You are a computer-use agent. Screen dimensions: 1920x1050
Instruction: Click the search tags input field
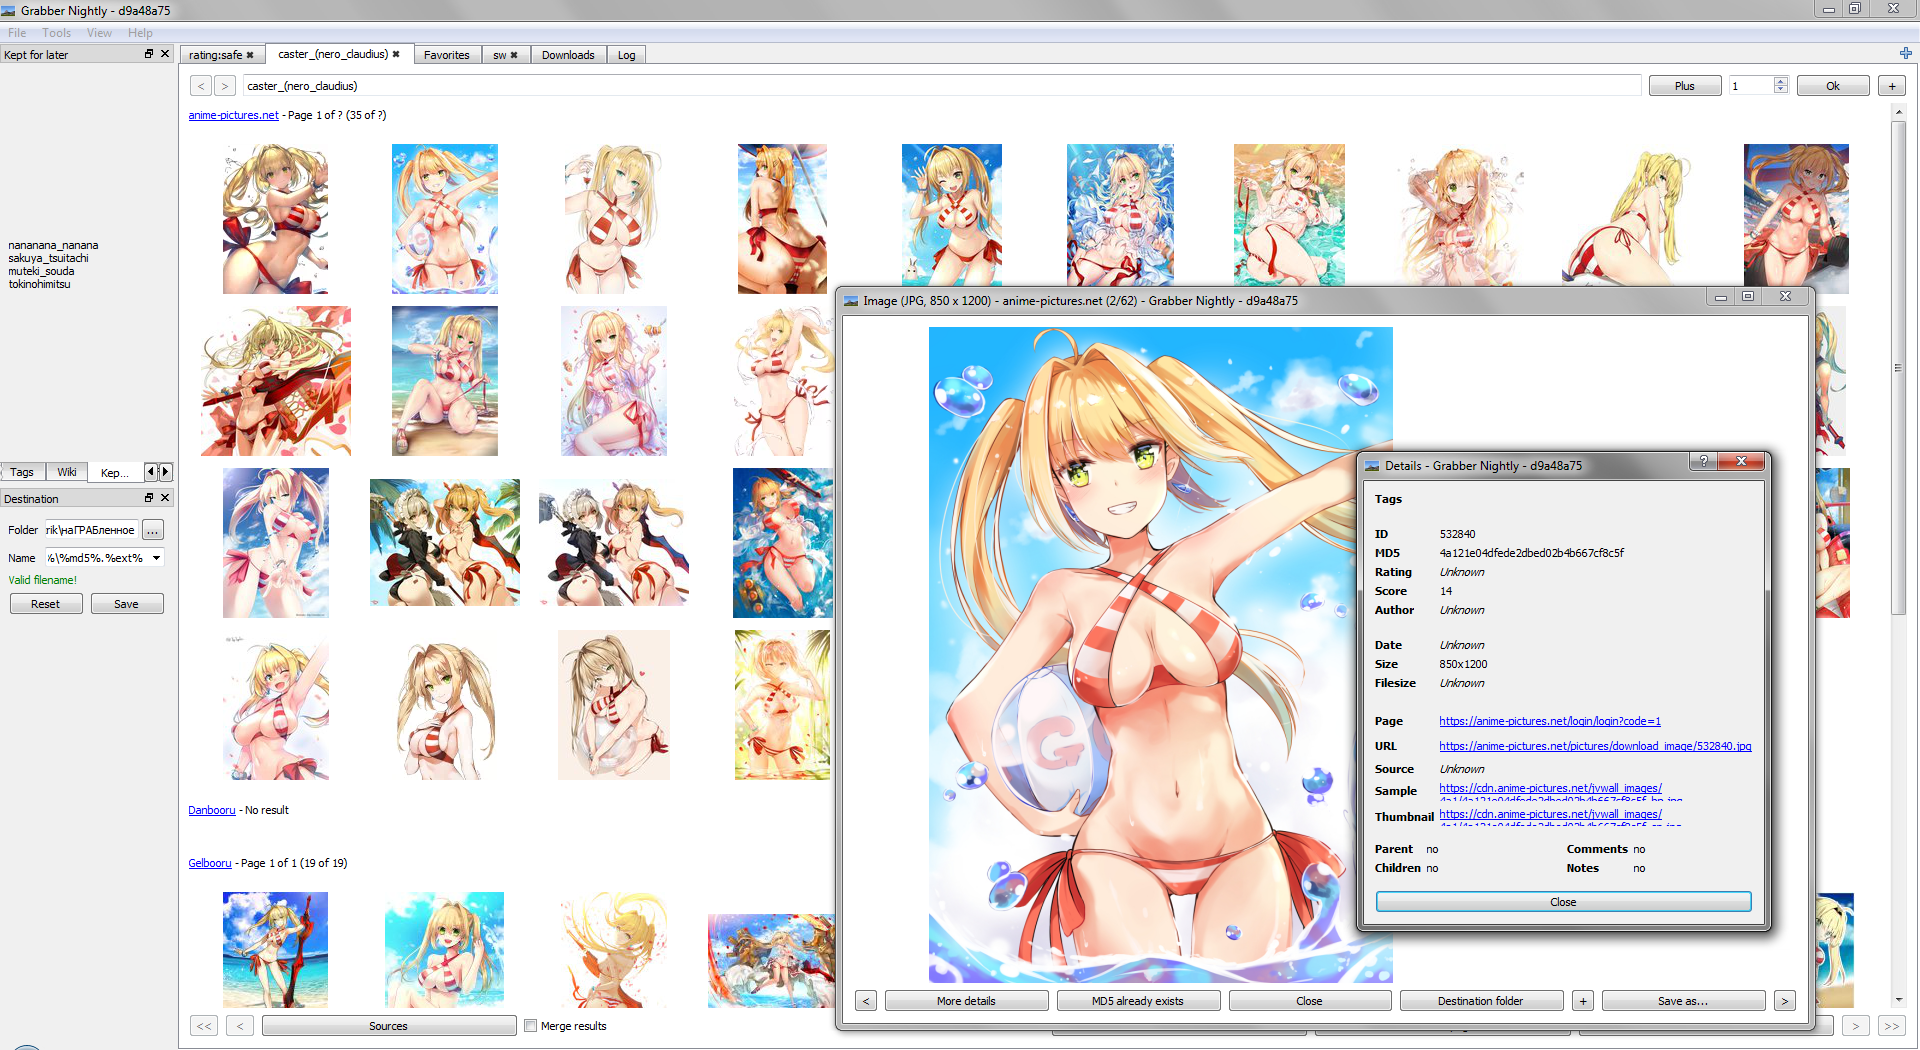click(941, 86)
